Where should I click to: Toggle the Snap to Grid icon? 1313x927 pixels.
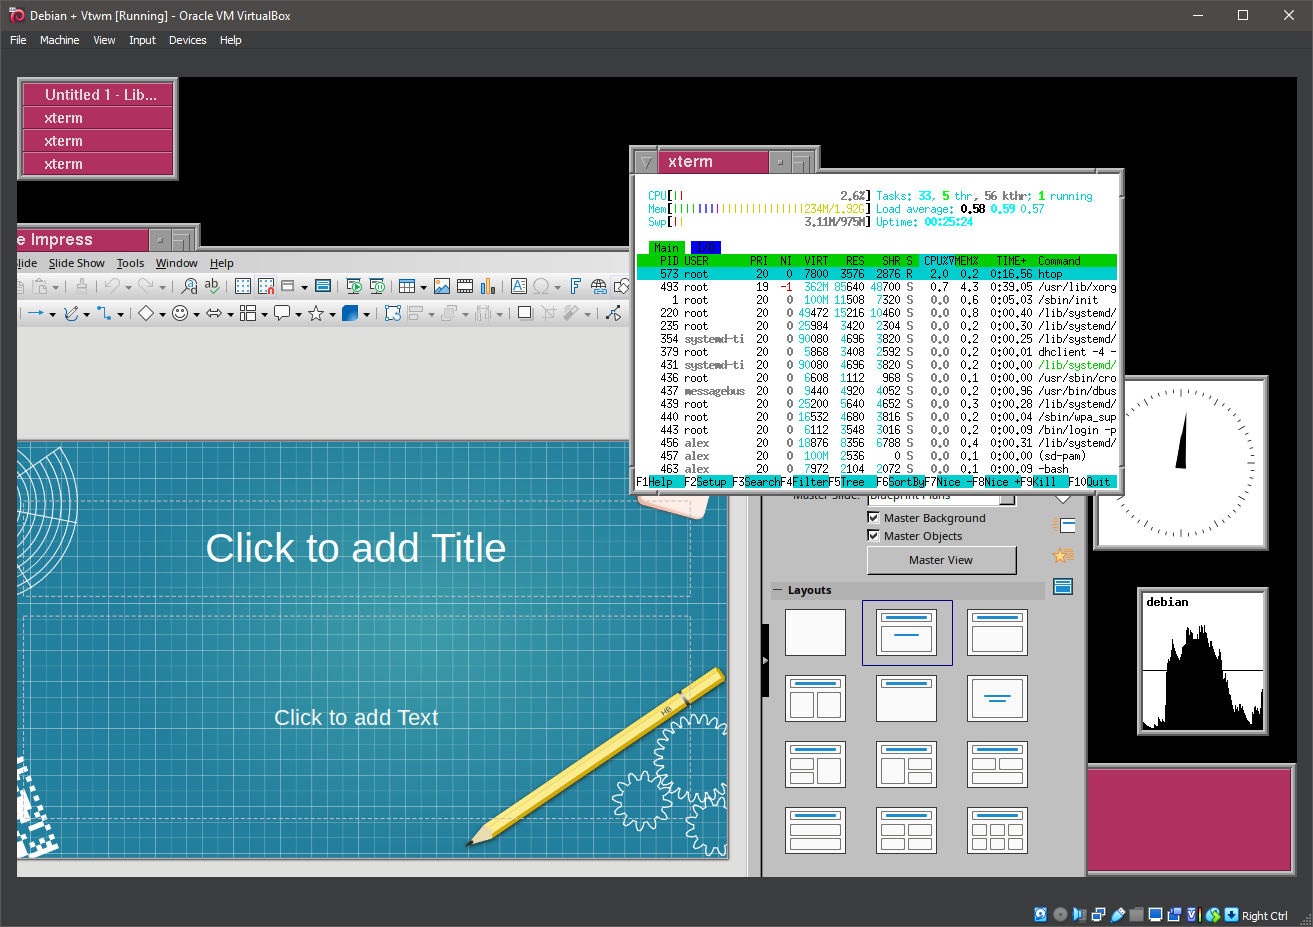click(x=266, y=286)
